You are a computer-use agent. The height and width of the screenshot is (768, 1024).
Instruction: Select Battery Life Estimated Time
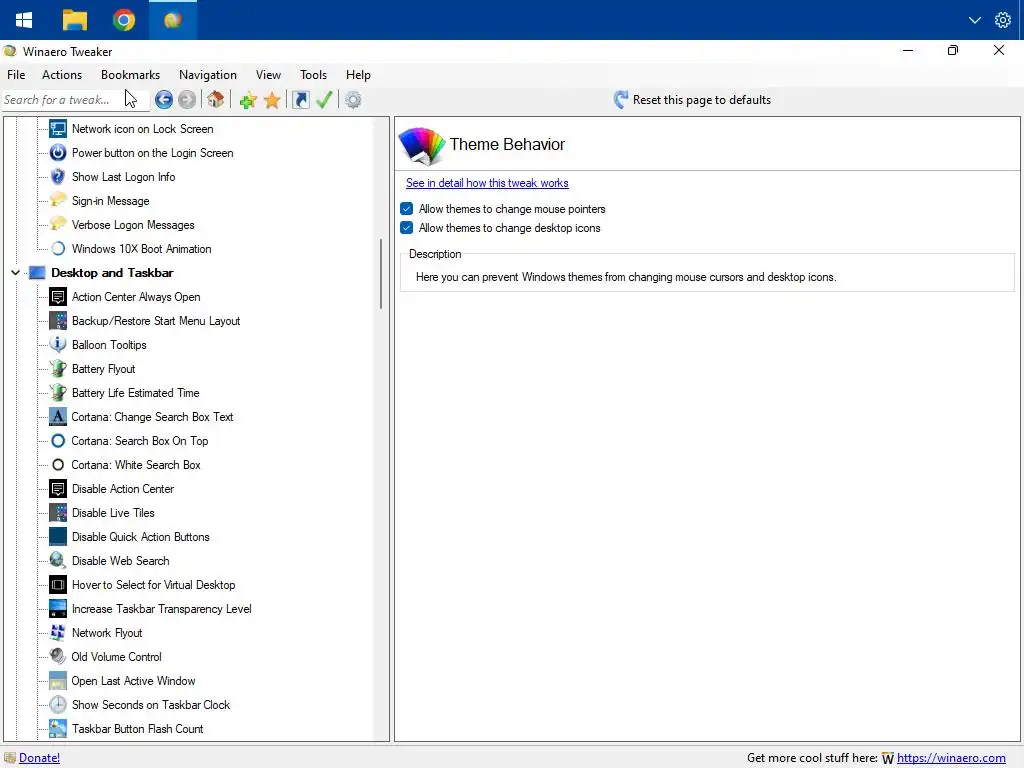point(136,393)
